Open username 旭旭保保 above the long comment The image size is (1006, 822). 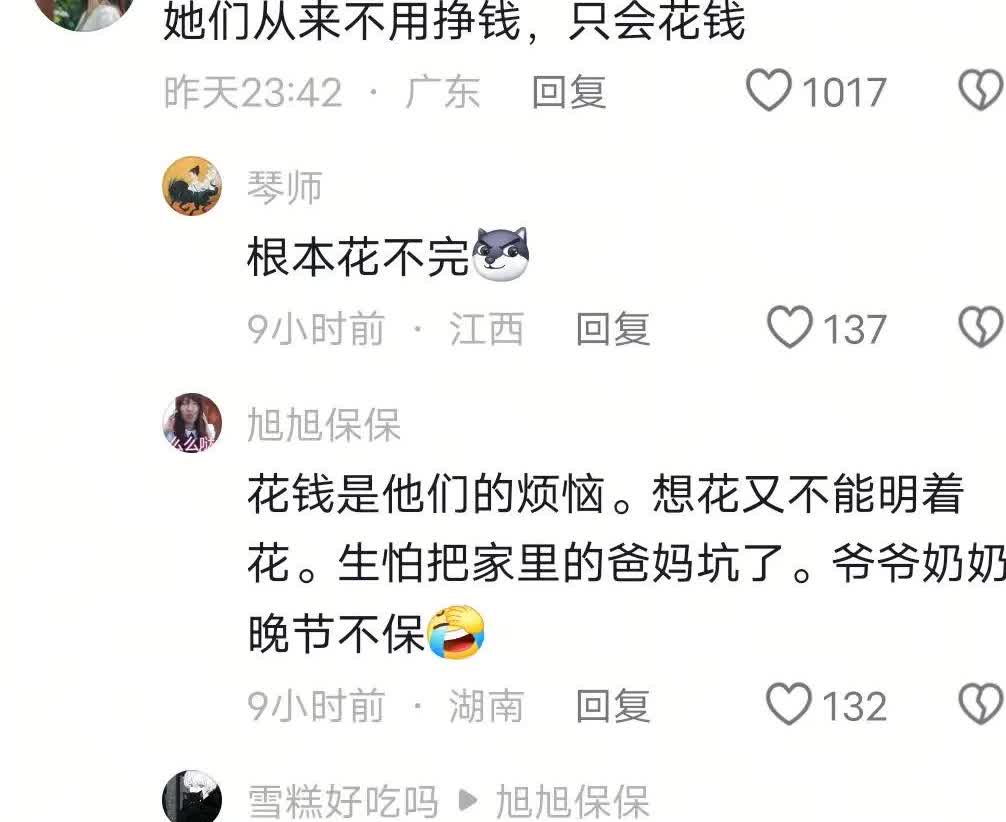[x=324, y=424]
